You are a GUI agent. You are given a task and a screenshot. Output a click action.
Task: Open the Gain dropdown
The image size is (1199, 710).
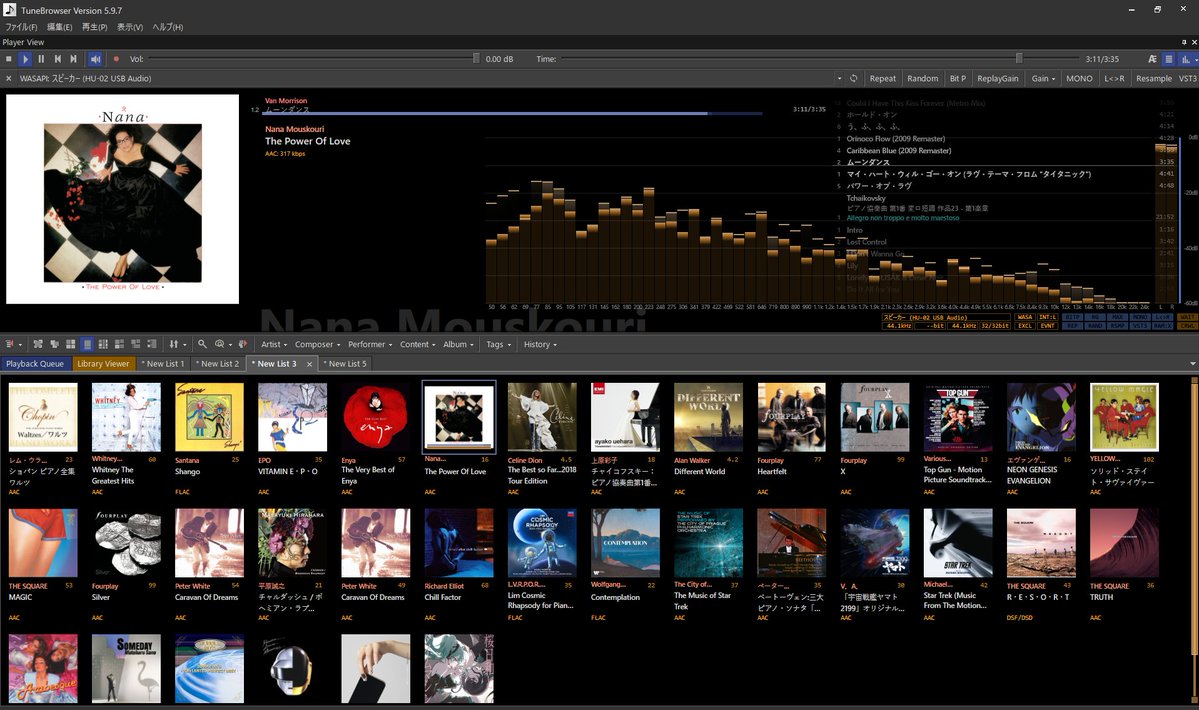(1043, 79)
